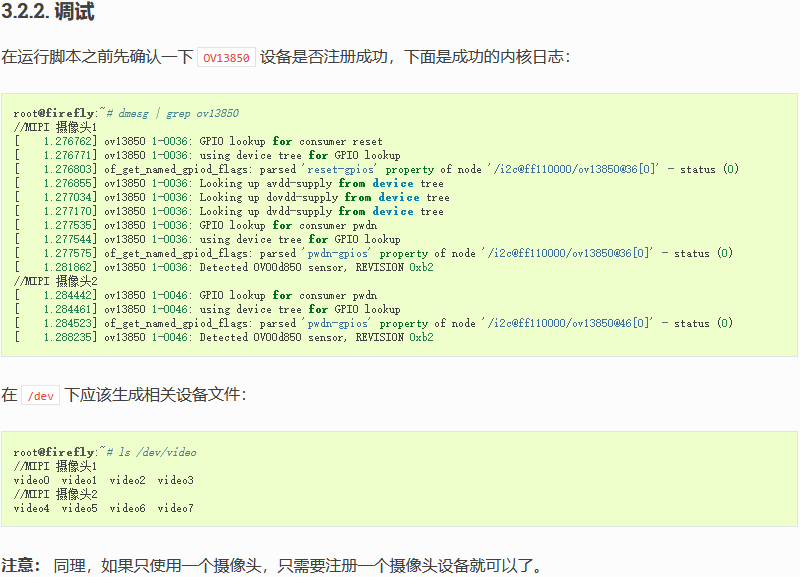Click log line with timestamp 1.276771
Viewport: 800px width, 577px height.
[x=208, y=155]
